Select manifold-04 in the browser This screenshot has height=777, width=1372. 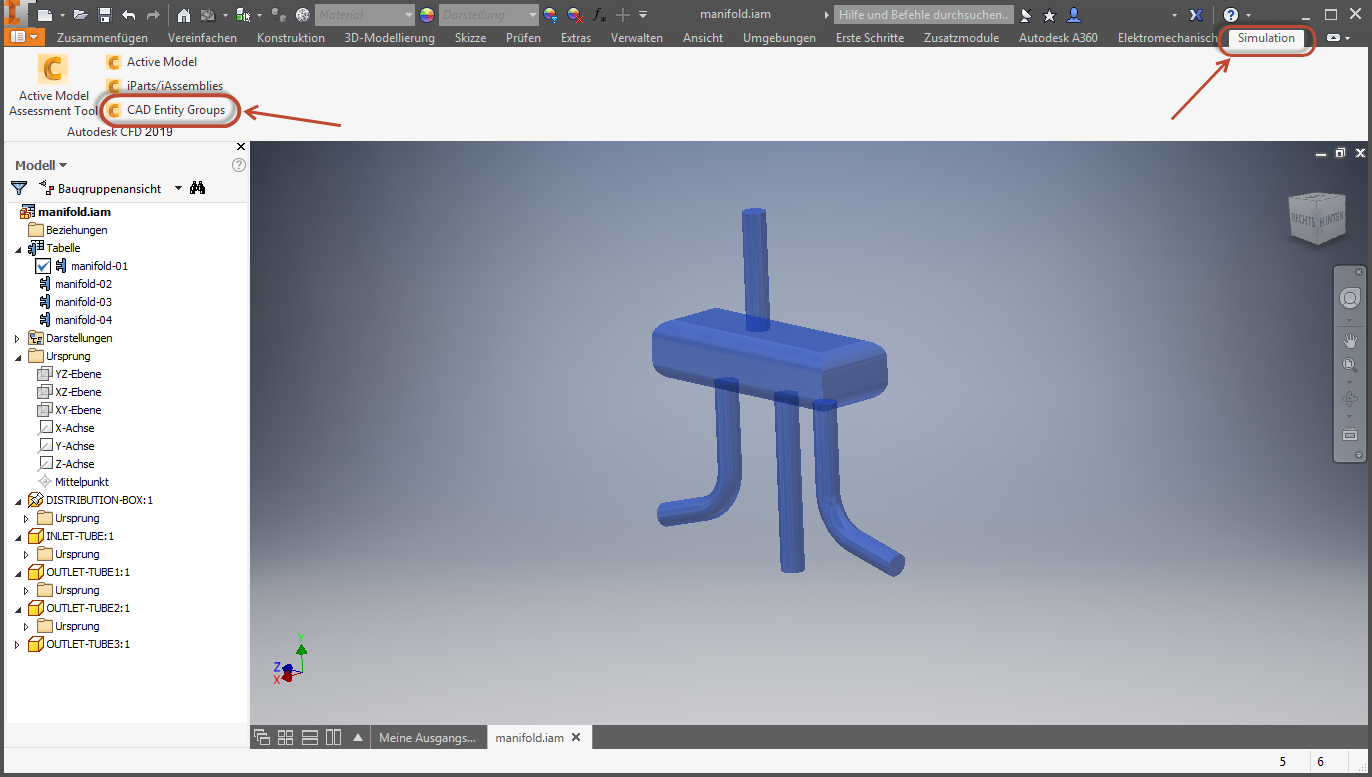click(83, 320)
